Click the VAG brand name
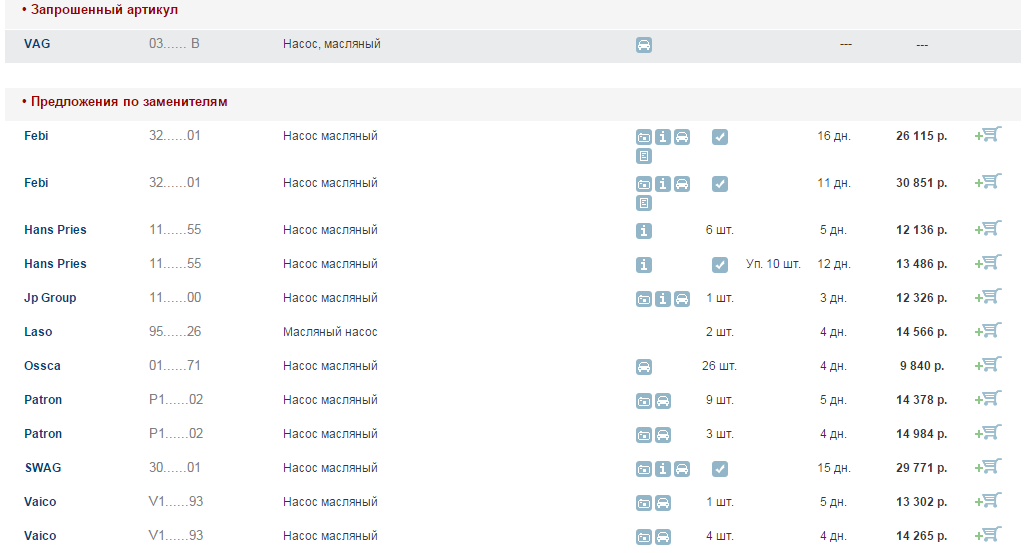This screenshot has width=1030, height=553. pyautogui.click(x=37, y=44)
